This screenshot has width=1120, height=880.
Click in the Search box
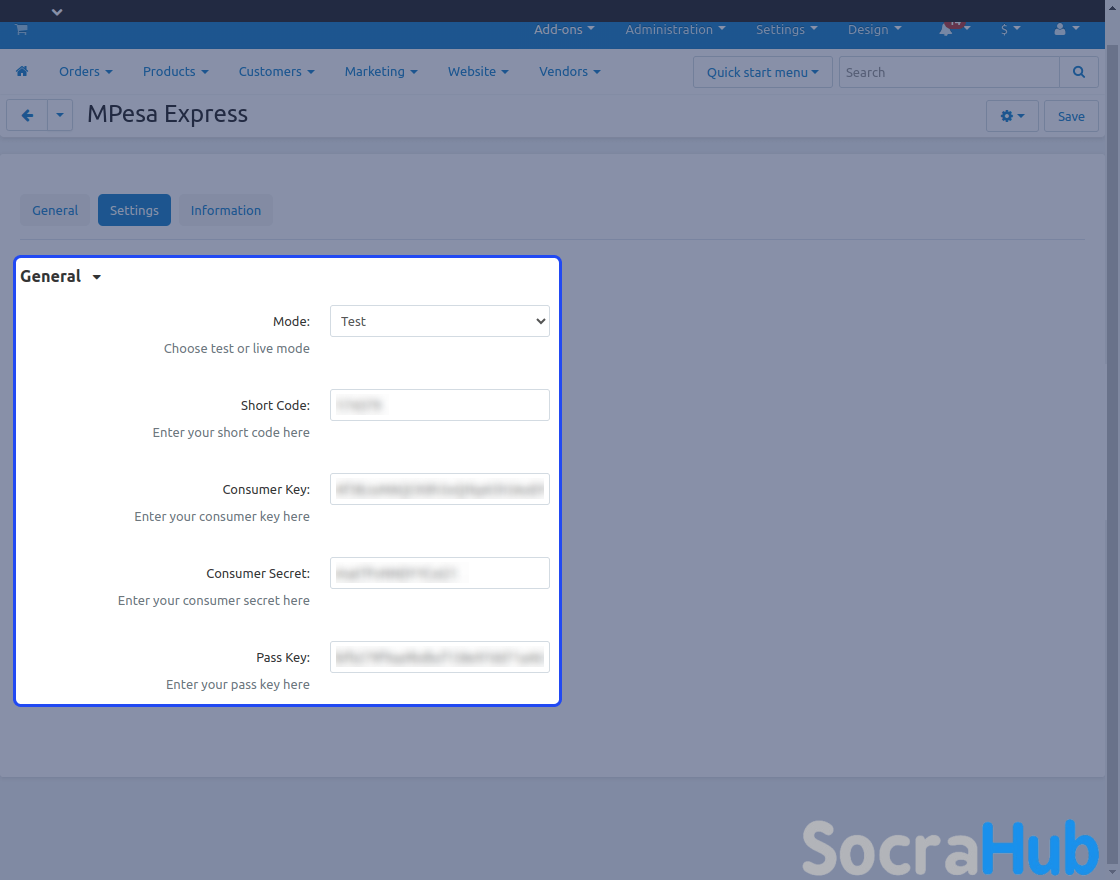tap(948, 72)
